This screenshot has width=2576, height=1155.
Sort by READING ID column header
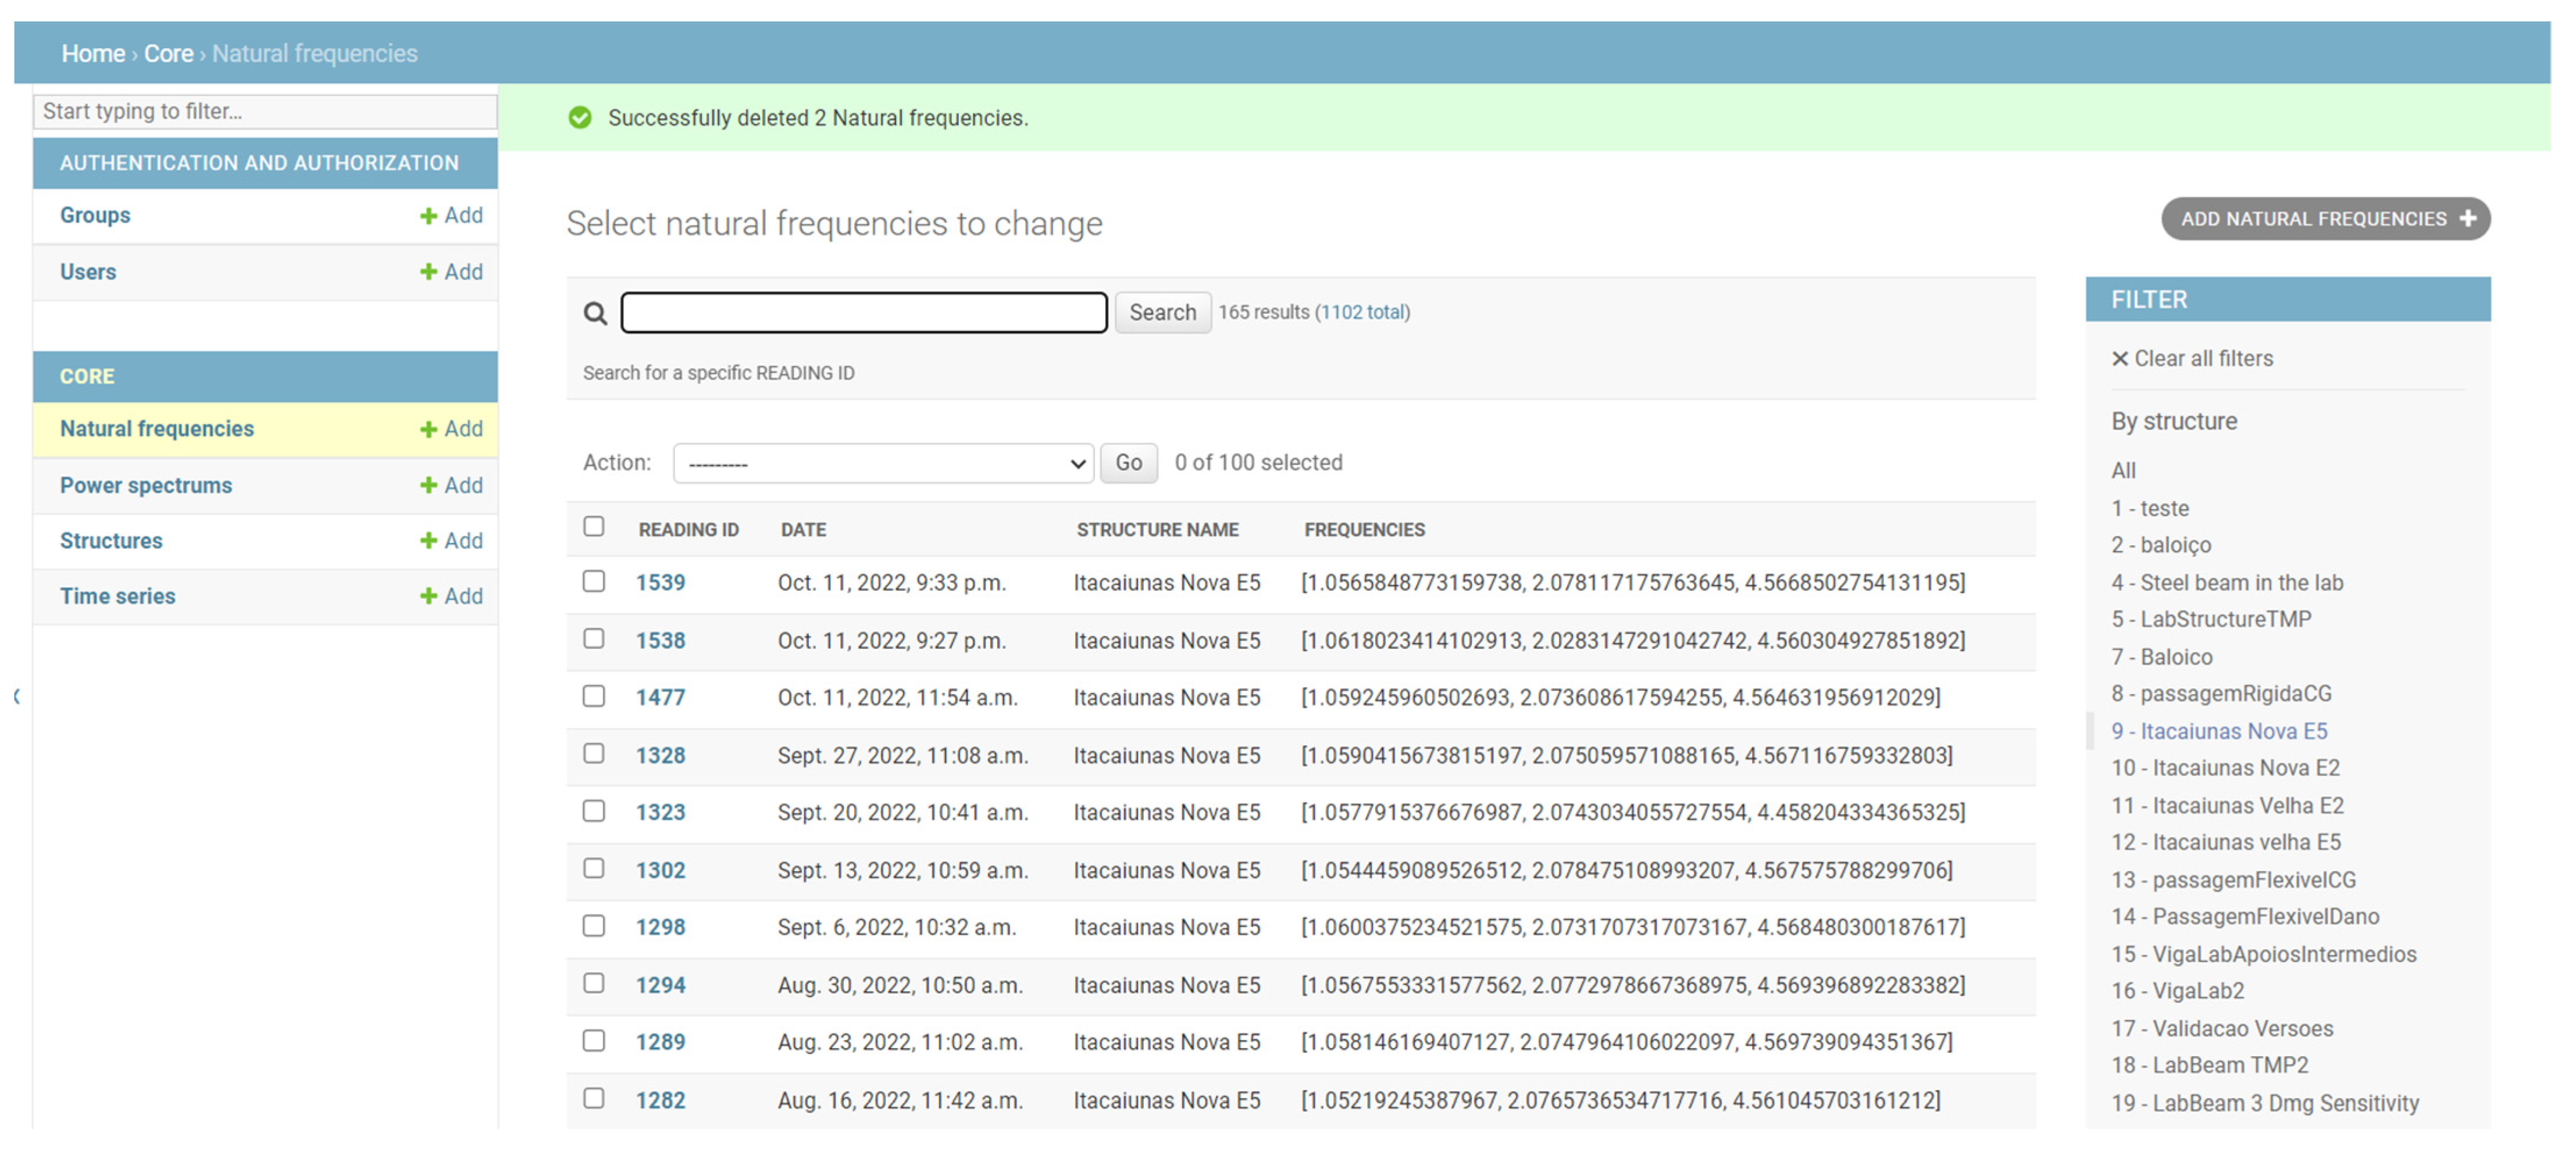pos(688,530)
